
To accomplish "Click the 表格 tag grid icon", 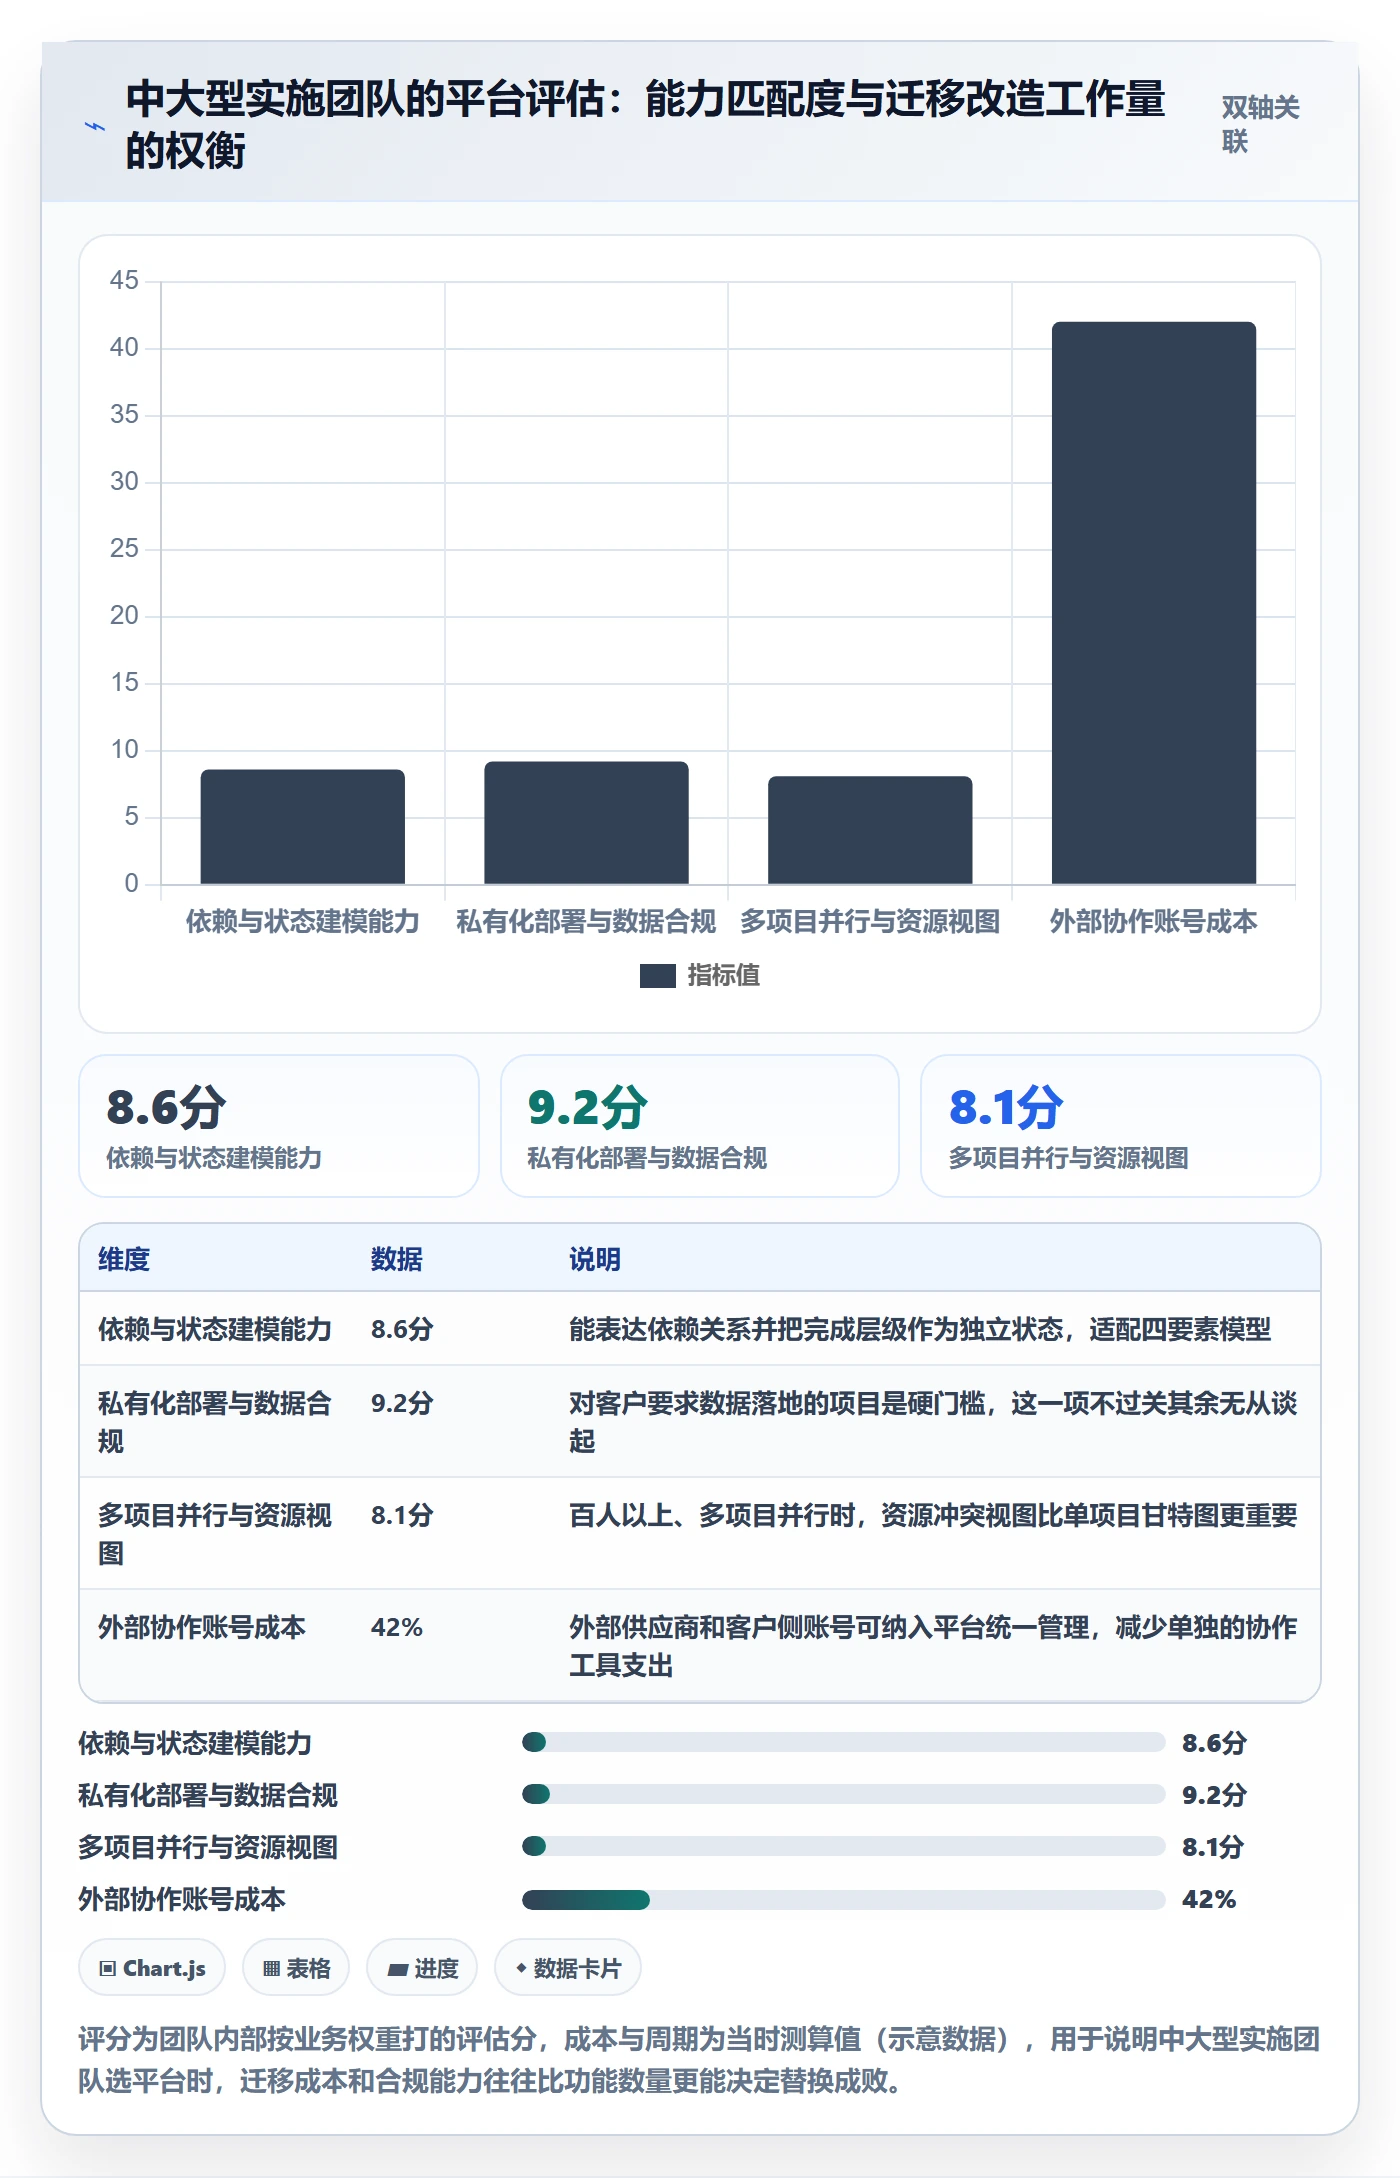I will [x=271, y=1968].
